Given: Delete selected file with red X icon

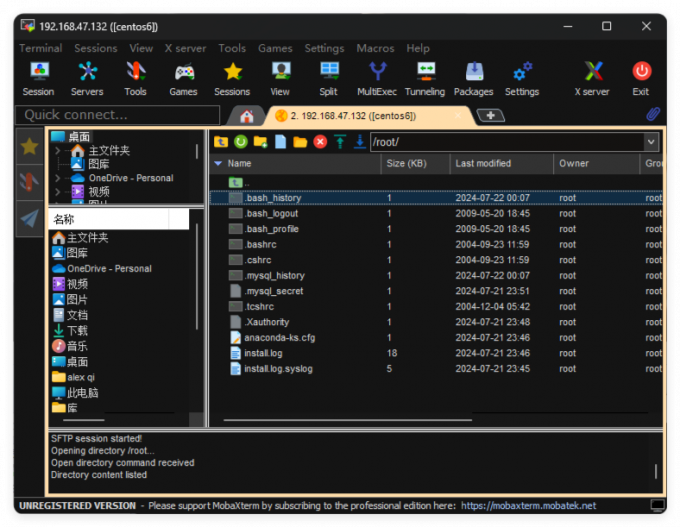Looking at the screenshot, I should point(320,142).
